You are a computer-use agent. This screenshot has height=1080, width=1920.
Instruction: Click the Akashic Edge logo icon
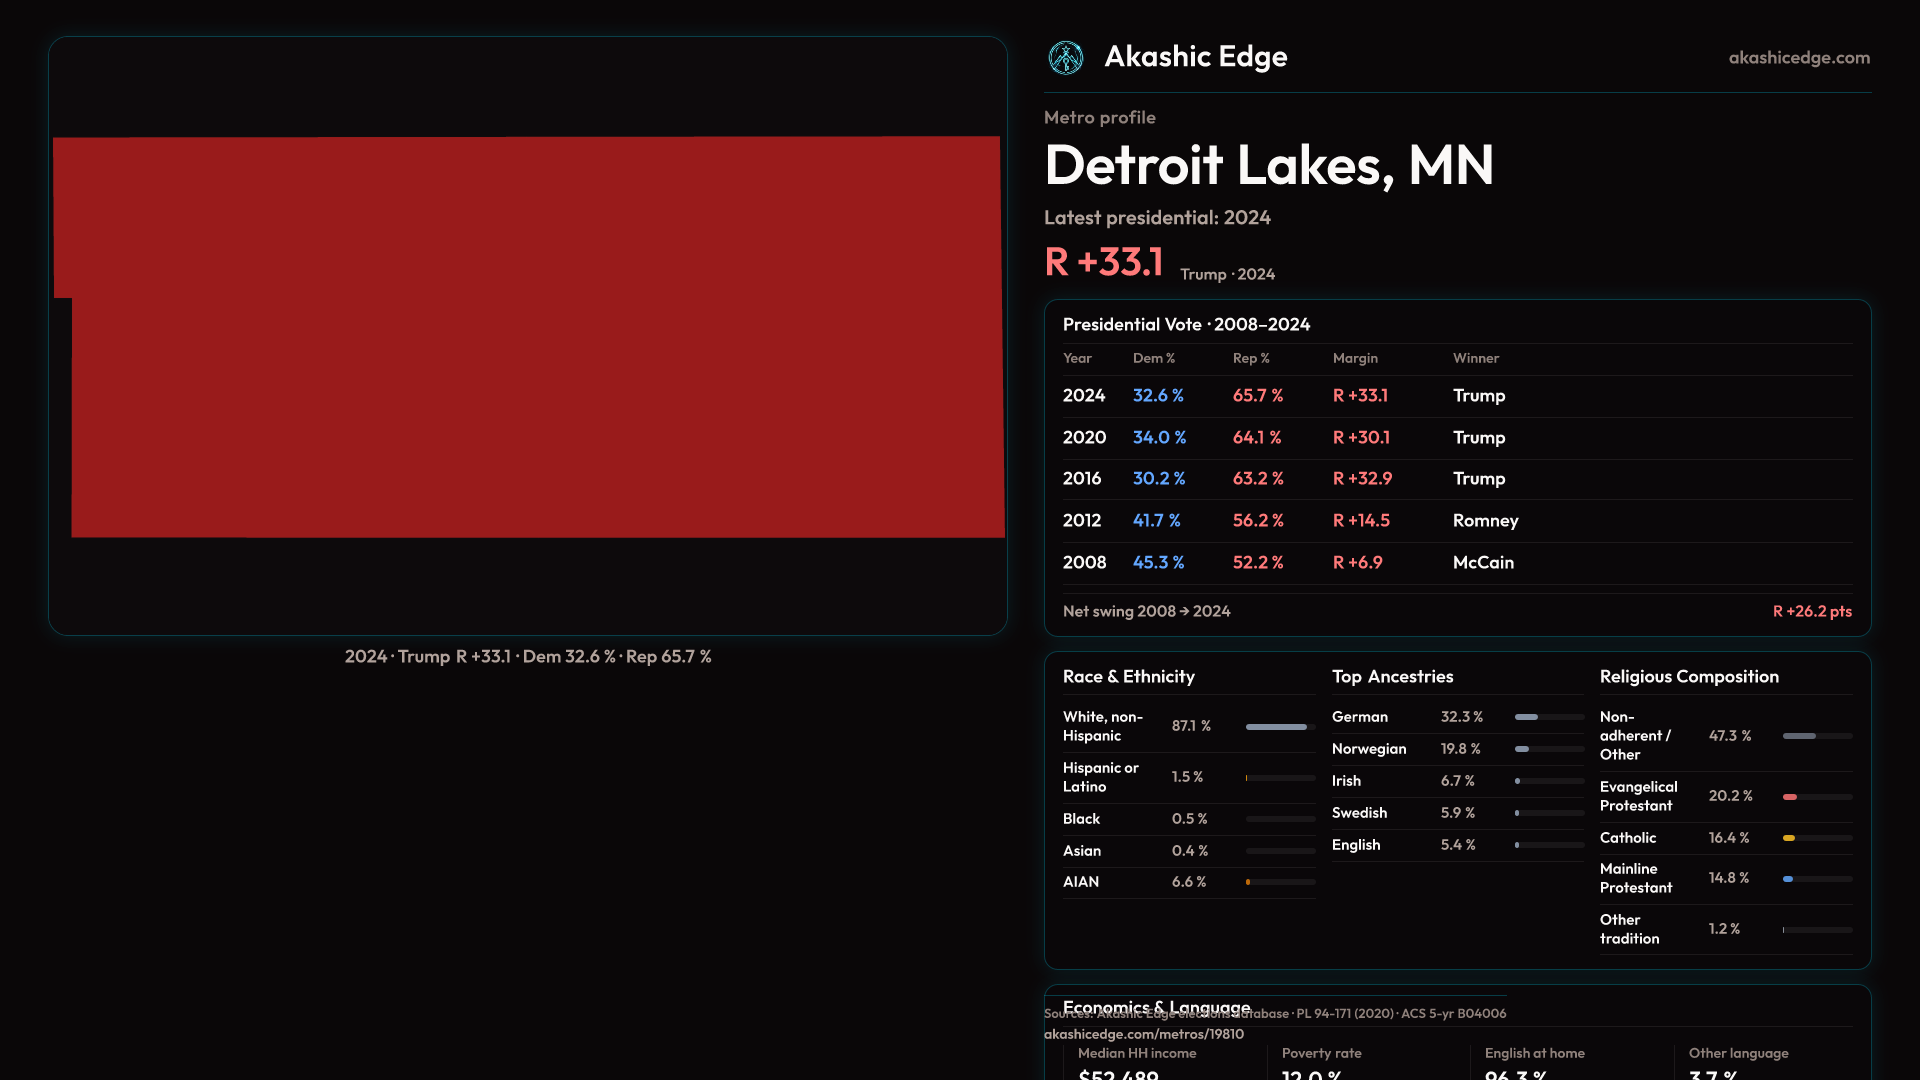pyautogui.click(x=1065, y=58)
